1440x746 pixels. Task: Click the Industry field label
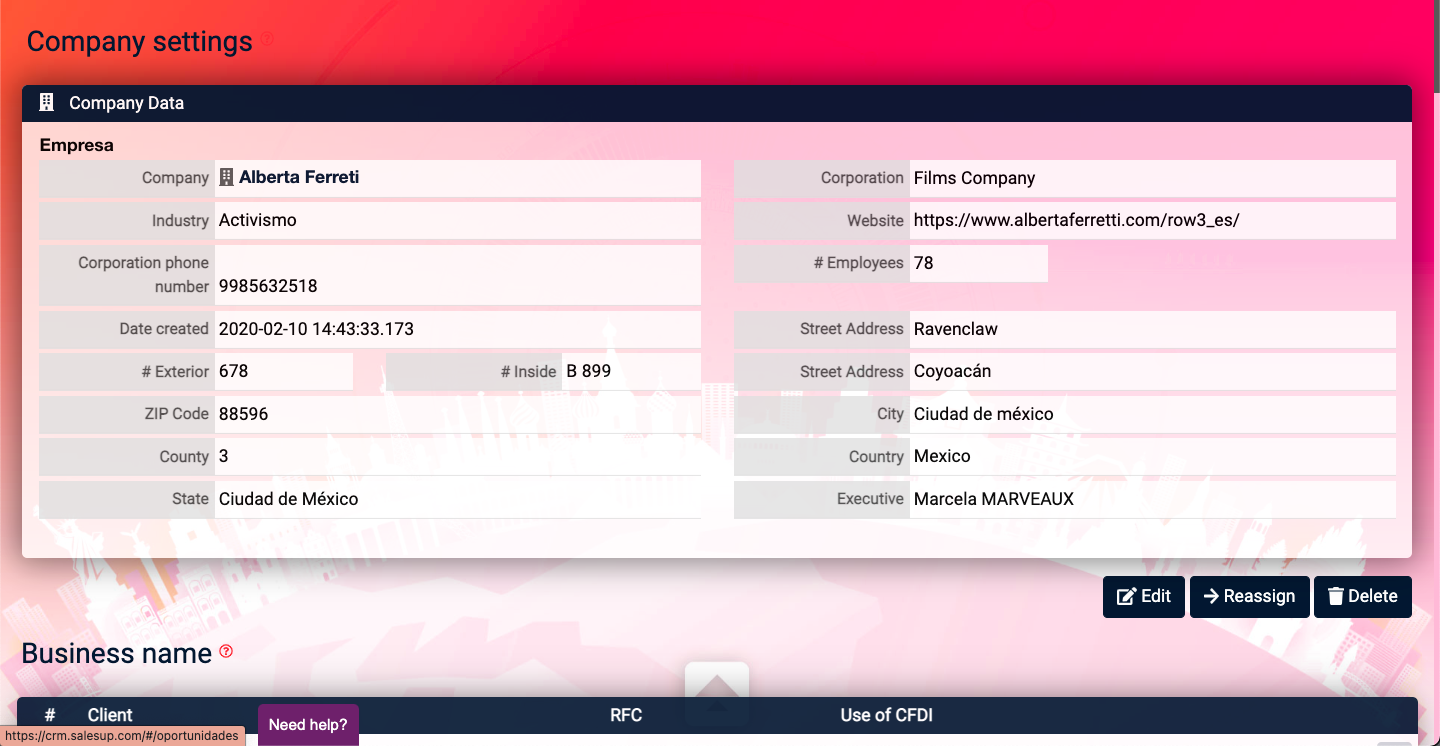point(181,220)
